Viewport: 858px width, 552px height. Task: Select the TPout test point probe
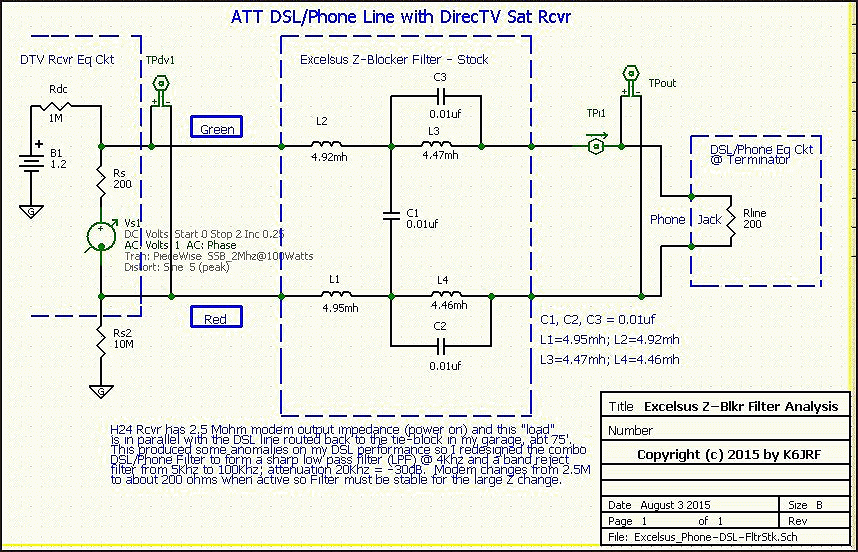pyautogui.click(x=630, y=75)
